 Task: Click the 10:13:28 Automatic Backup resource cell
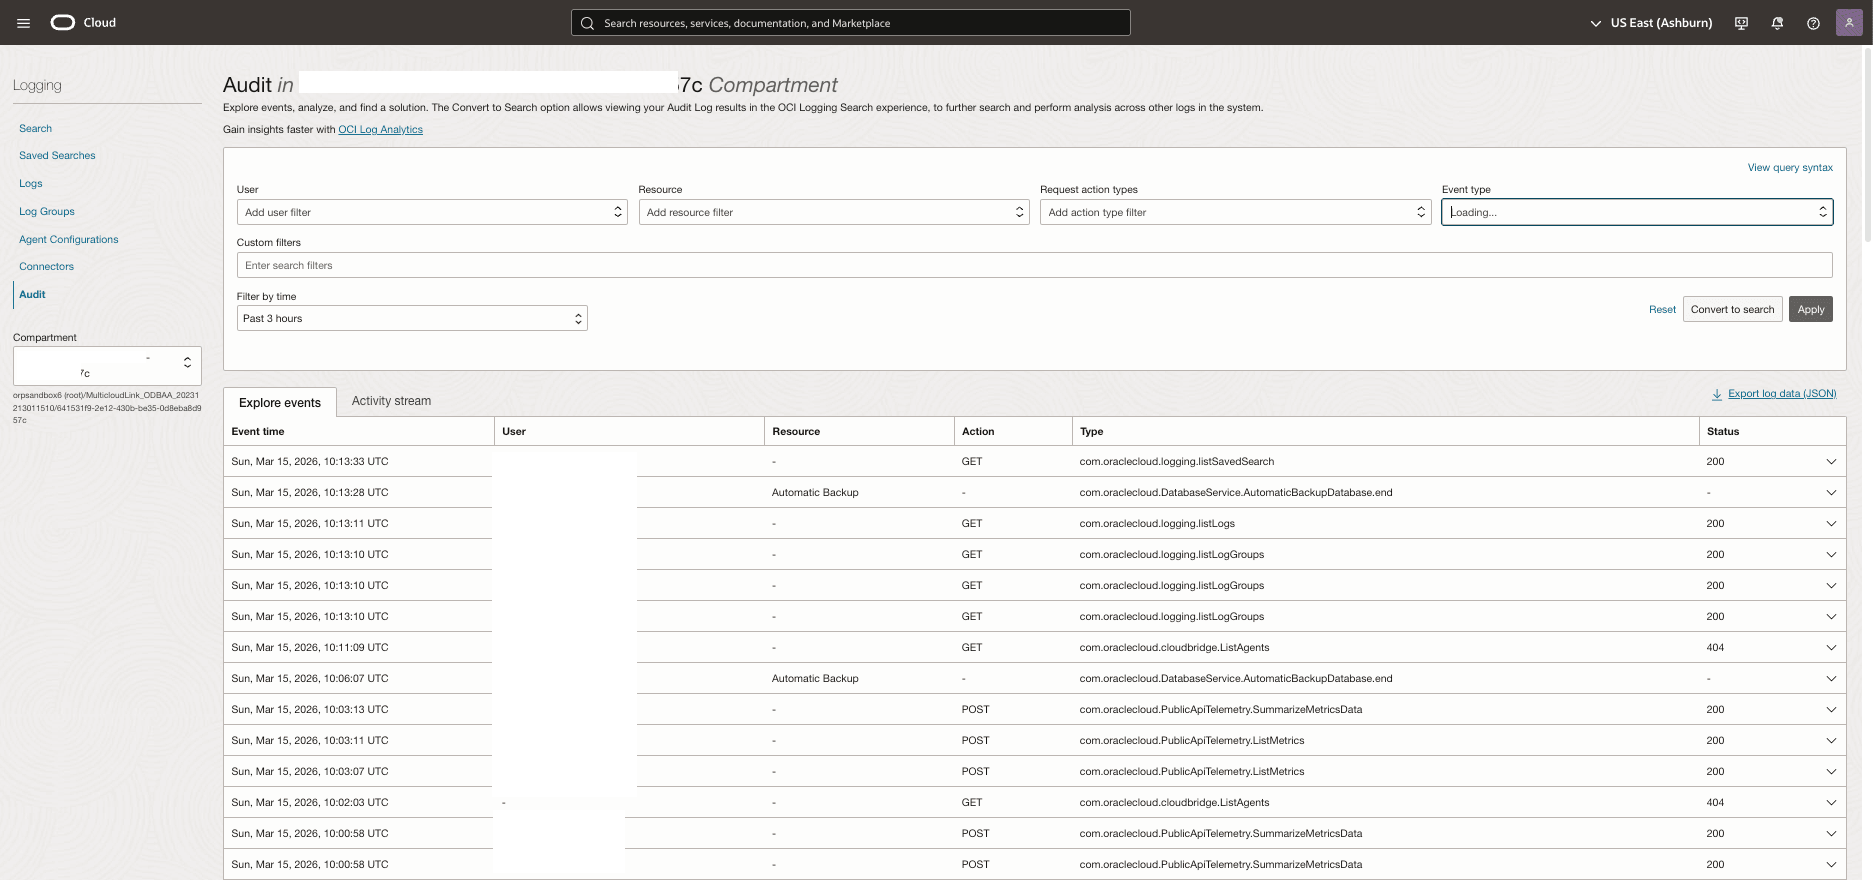point(815,493)
